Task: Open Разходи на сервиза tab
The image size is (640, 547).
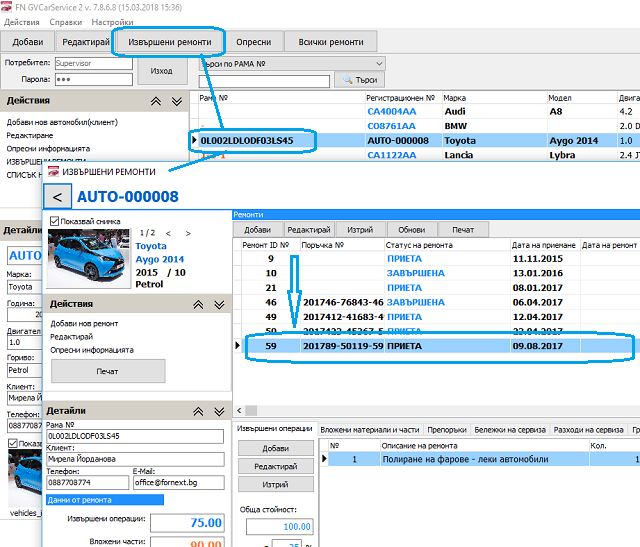Action: click(x=589, y=430)
